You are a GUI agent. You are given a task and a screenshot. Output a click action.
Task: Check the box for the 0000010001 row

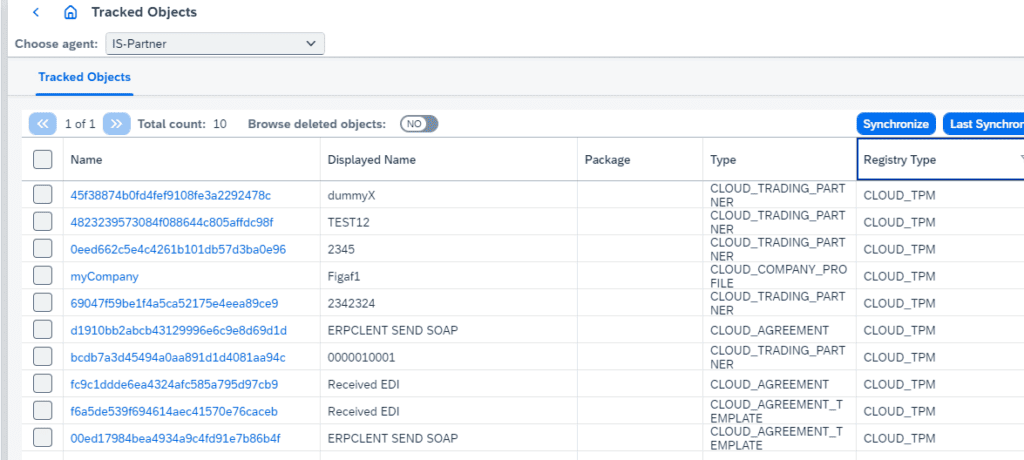pos(42,357)
